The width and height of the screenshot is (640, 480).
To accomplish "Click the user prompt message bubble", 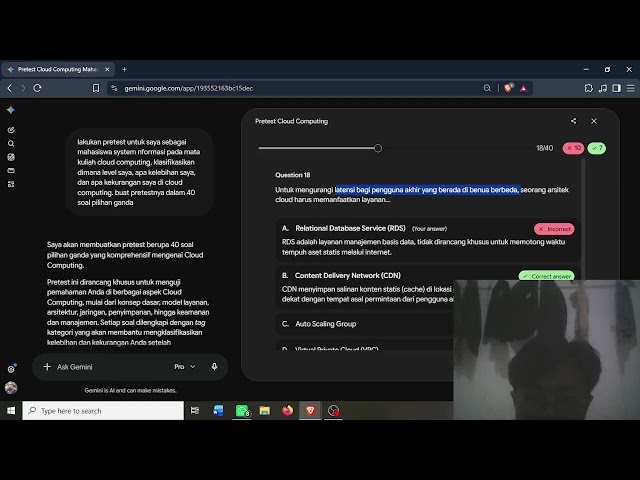I will pyautogui.click(x=139, y=172).
